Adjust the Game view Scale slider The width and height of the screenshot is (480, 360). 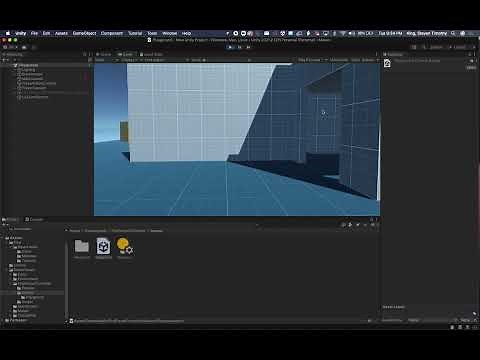(x=227, y=60)
